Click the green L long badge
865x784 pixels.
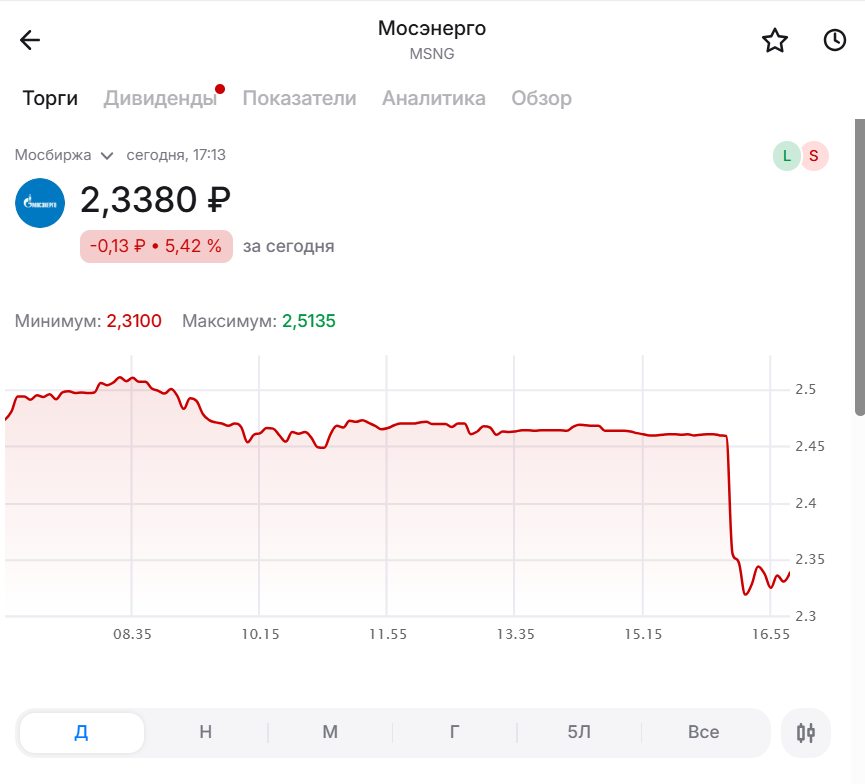(787, 155)
